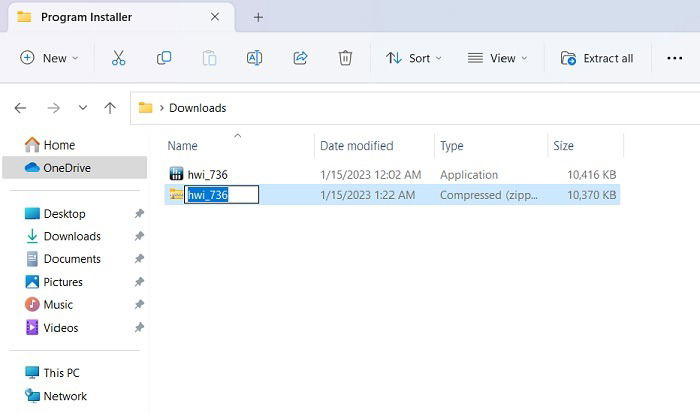Click the Delete trash can icon

point(345,58)
